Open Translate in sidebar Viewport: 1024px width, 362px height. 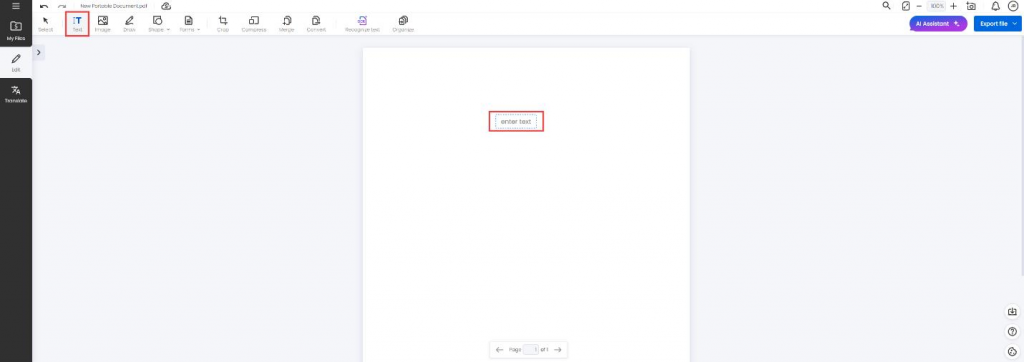(x=16, y=94)
